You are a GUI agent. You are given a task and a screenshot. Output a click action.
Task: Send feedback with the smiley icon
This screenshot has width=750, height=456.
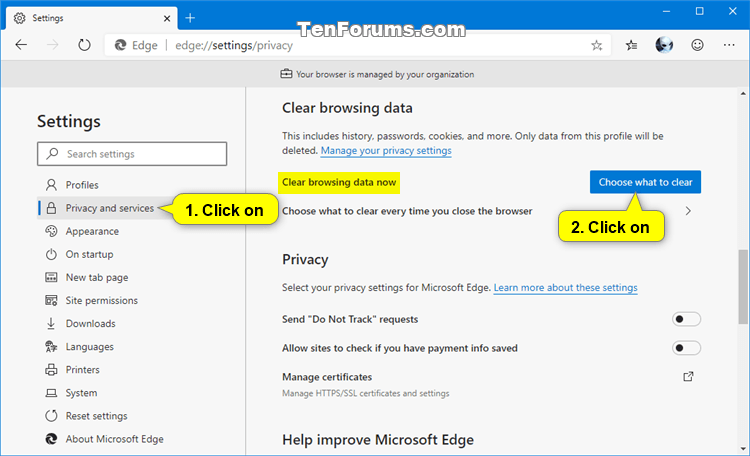point(697,45)
